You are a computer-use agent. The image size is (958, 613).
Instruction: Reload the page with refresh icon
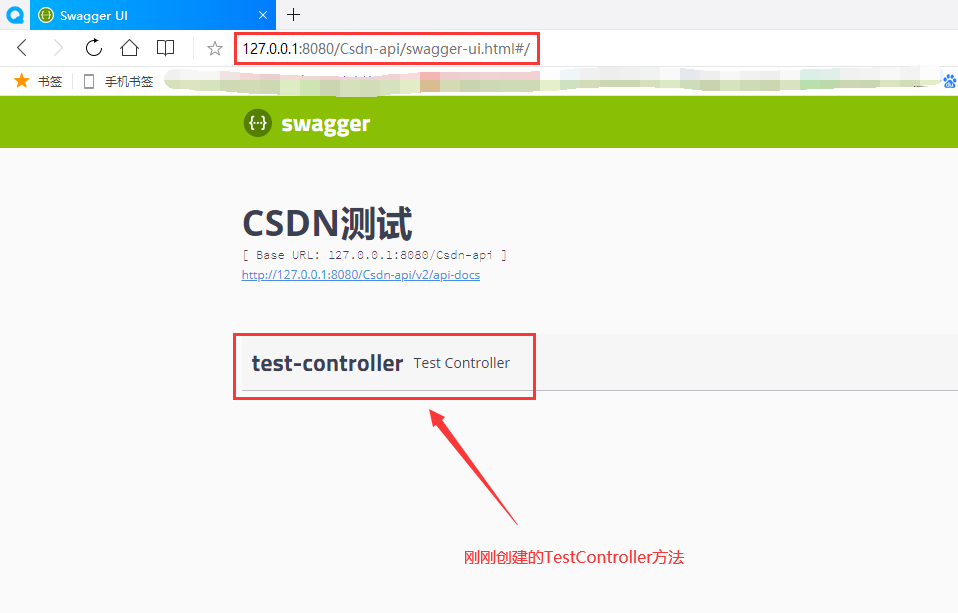pos(93,48)
